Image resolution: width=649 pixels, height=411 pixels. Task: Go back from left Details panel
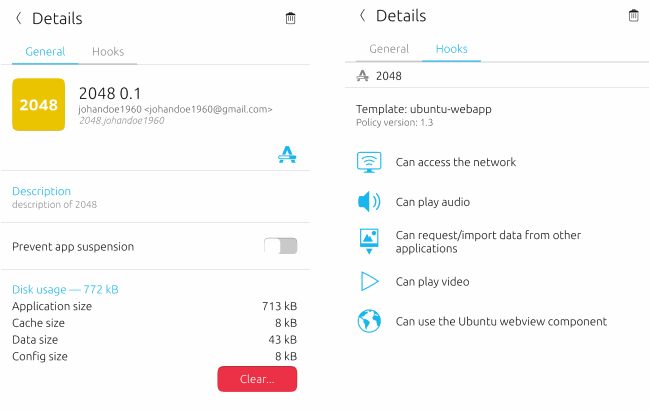19,18
